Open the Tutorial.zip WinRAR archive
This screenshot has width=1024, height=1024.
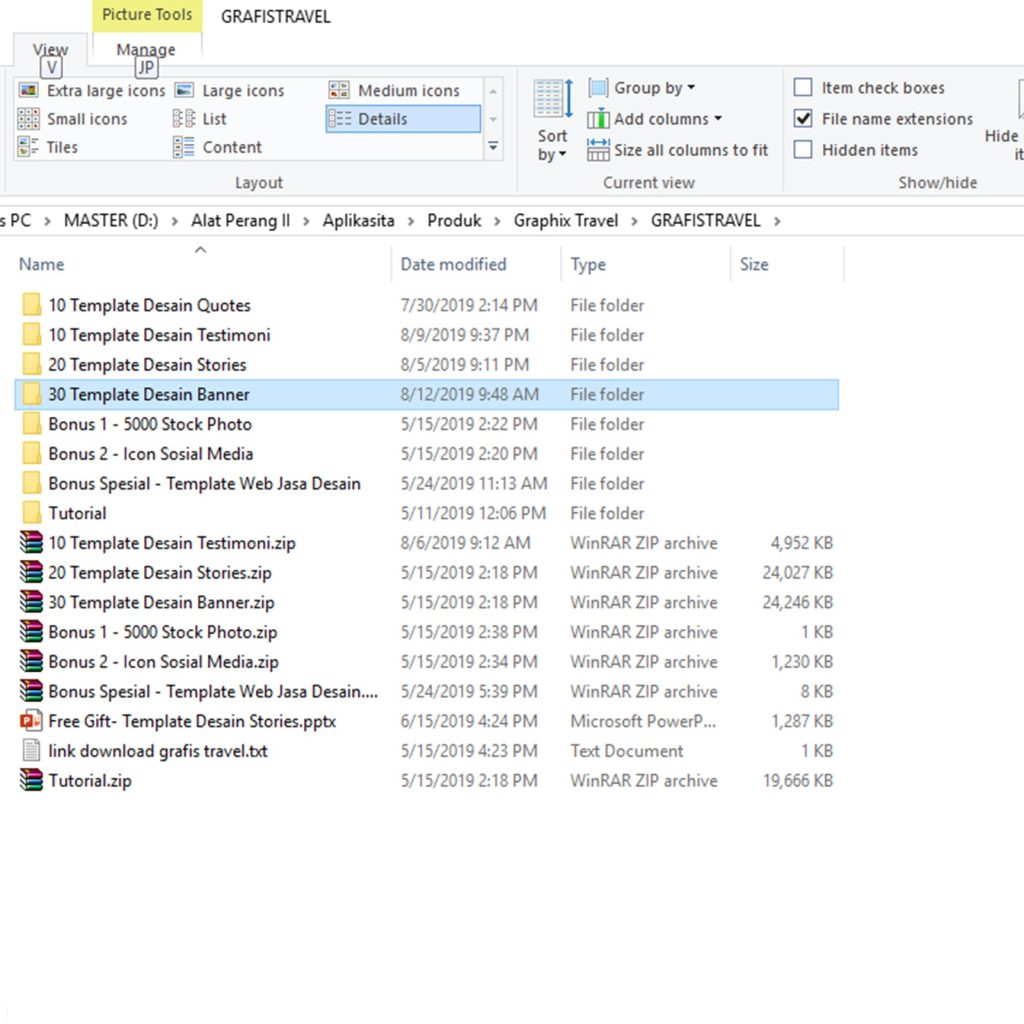(89, 781)
